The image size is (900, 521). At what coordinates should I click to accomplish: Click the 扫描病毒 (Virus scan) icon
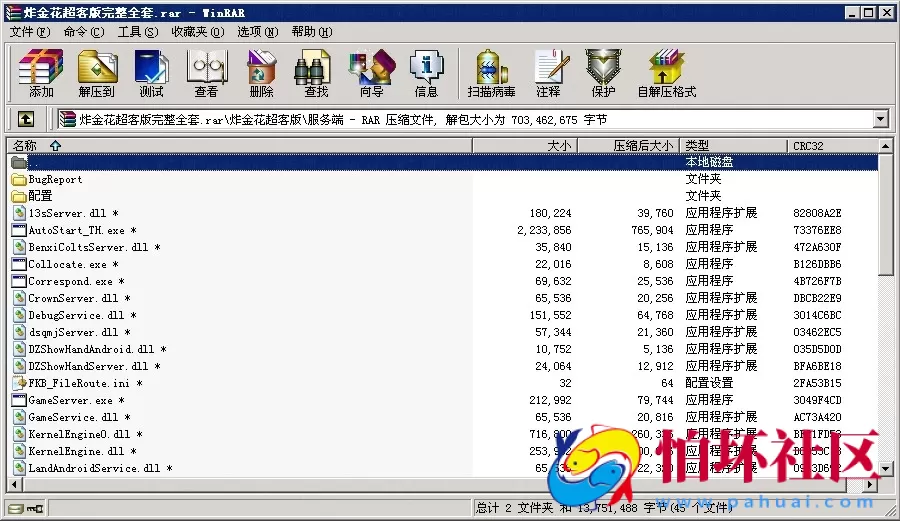coord(491,73)
